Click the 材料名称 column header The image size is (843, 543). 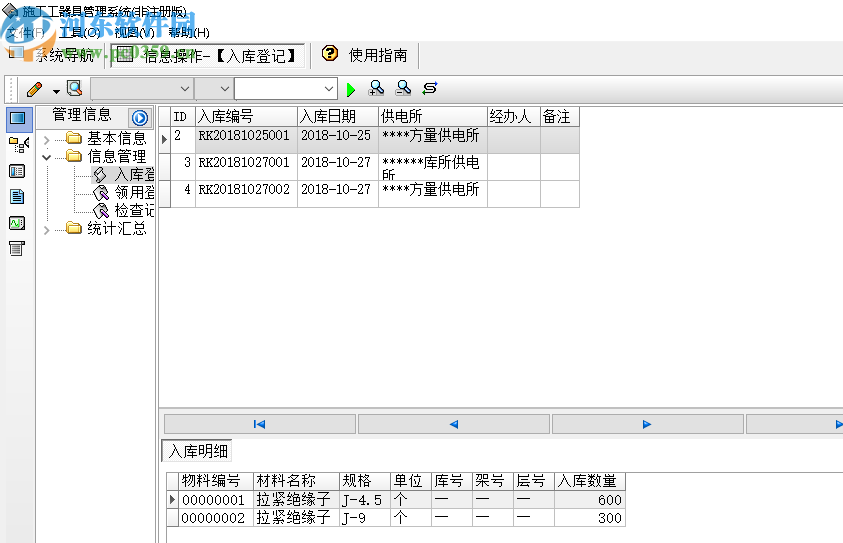coord(296,481)
